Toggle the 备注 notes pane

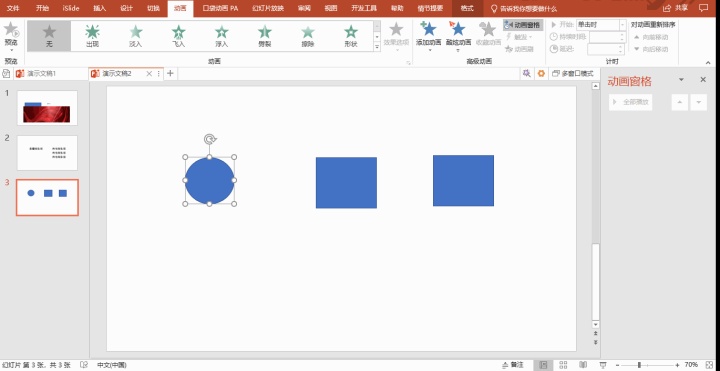point(512,365)
